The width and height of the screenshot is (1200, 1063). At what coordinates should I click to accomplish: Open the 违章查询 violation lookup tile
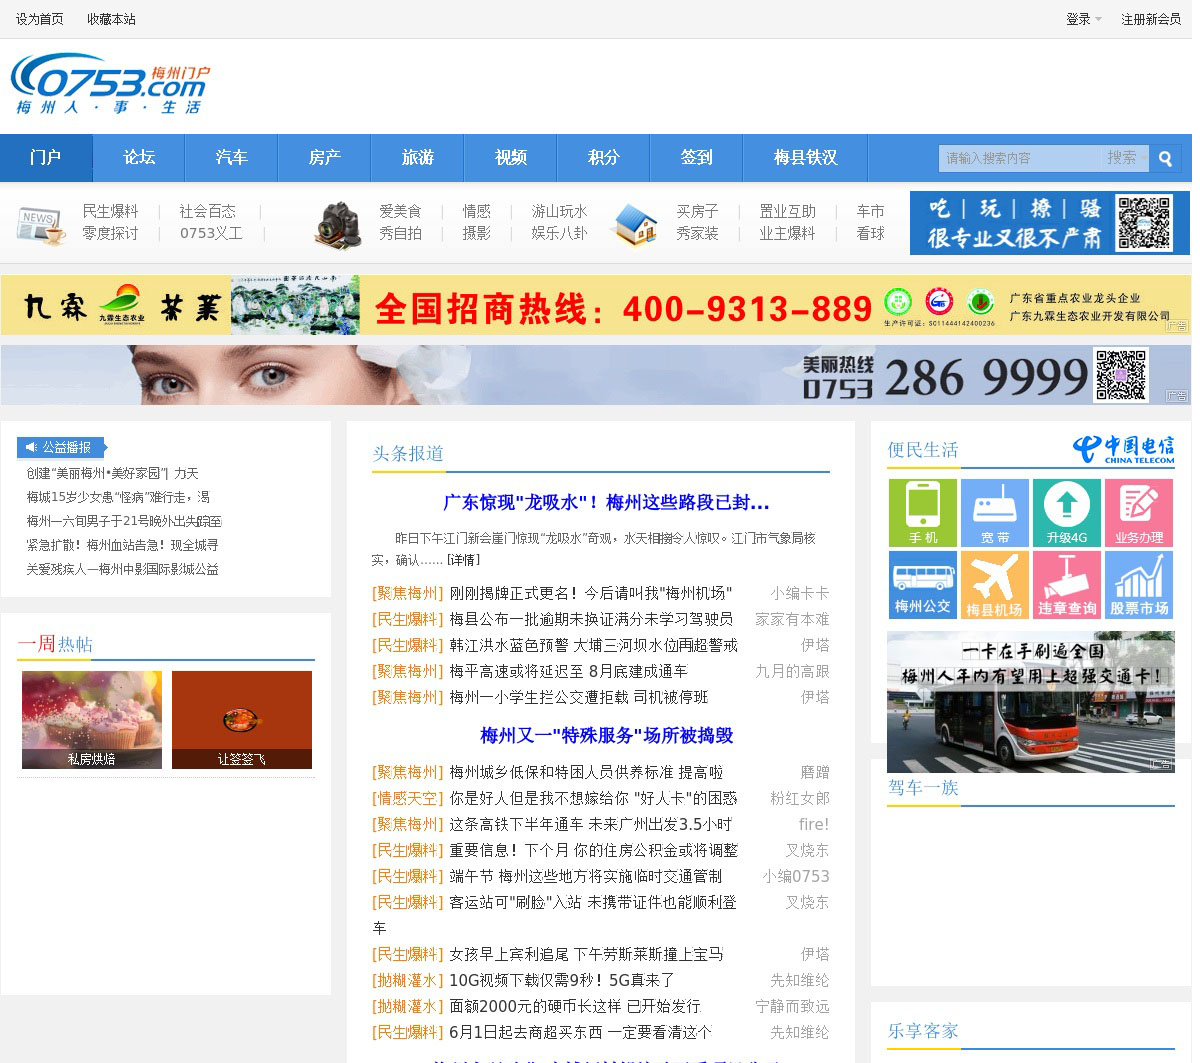coord(1067,585)
